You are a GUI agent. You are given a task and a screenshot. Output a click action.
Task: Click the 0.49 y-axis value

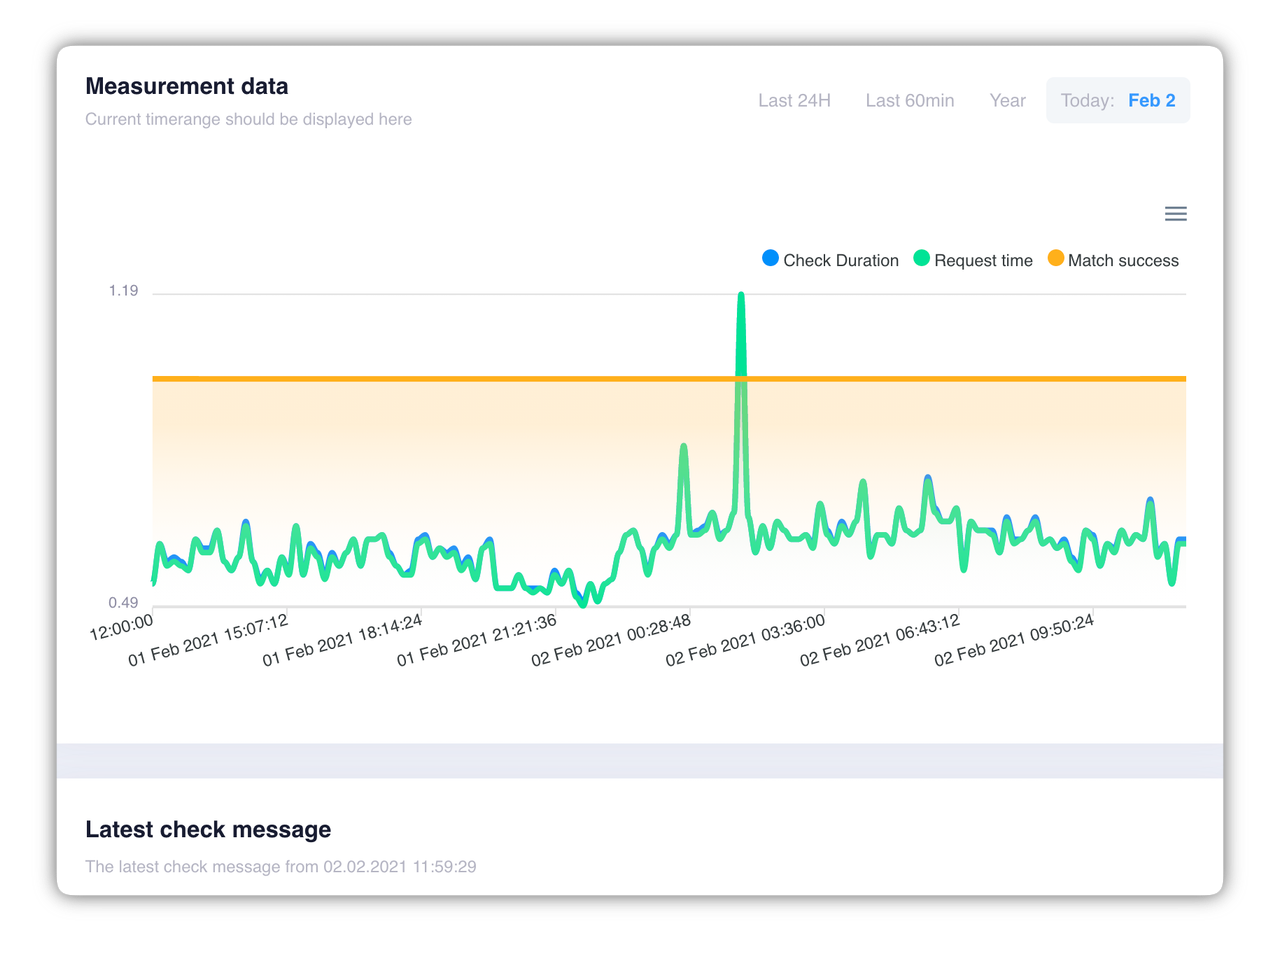[x=123, y=603]
